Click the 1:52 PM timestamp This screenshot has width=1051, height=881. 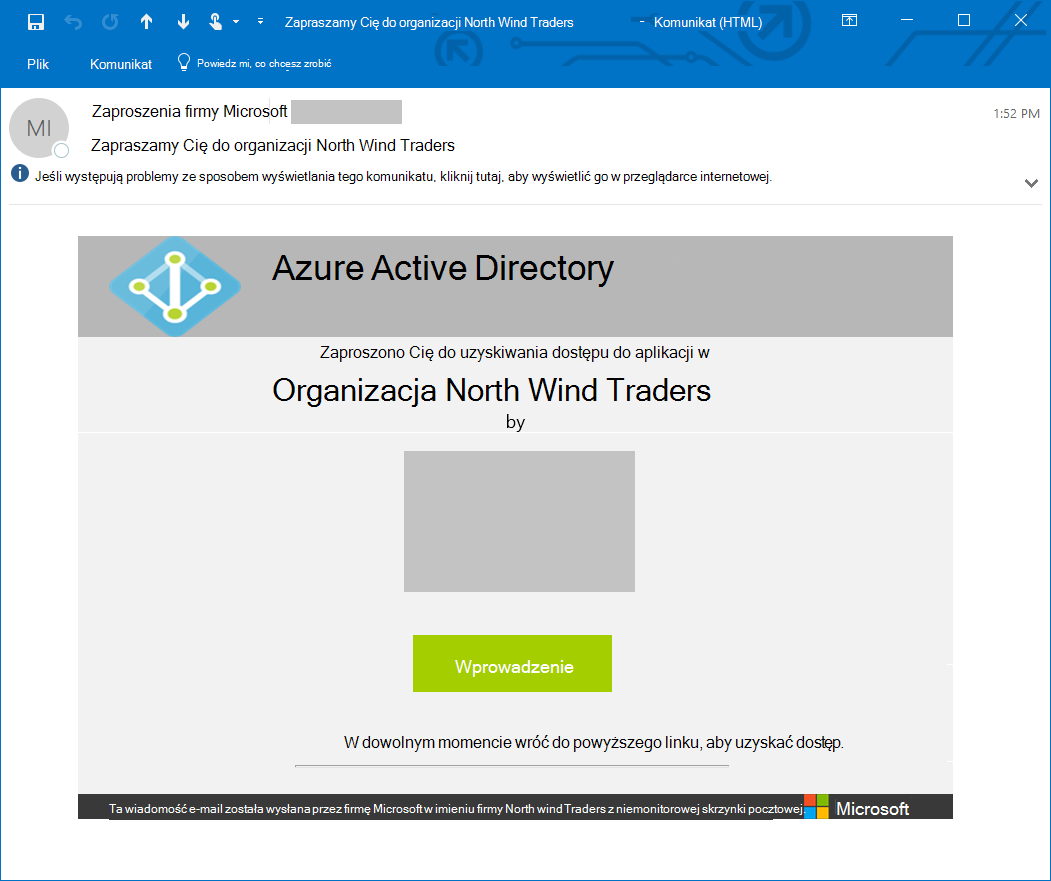pyautogui.click(x=1016, y=114)
